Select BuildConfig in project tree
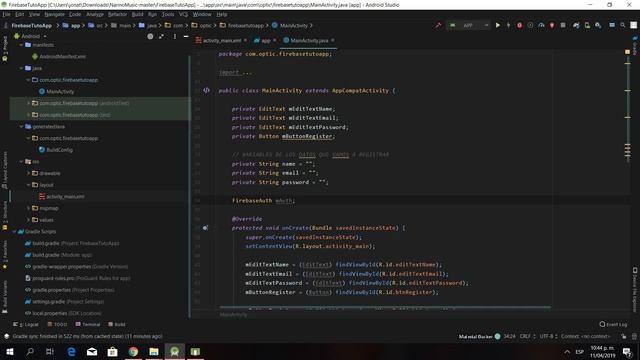The width and height of the screenshot is (640, 360). pos(59,150)
